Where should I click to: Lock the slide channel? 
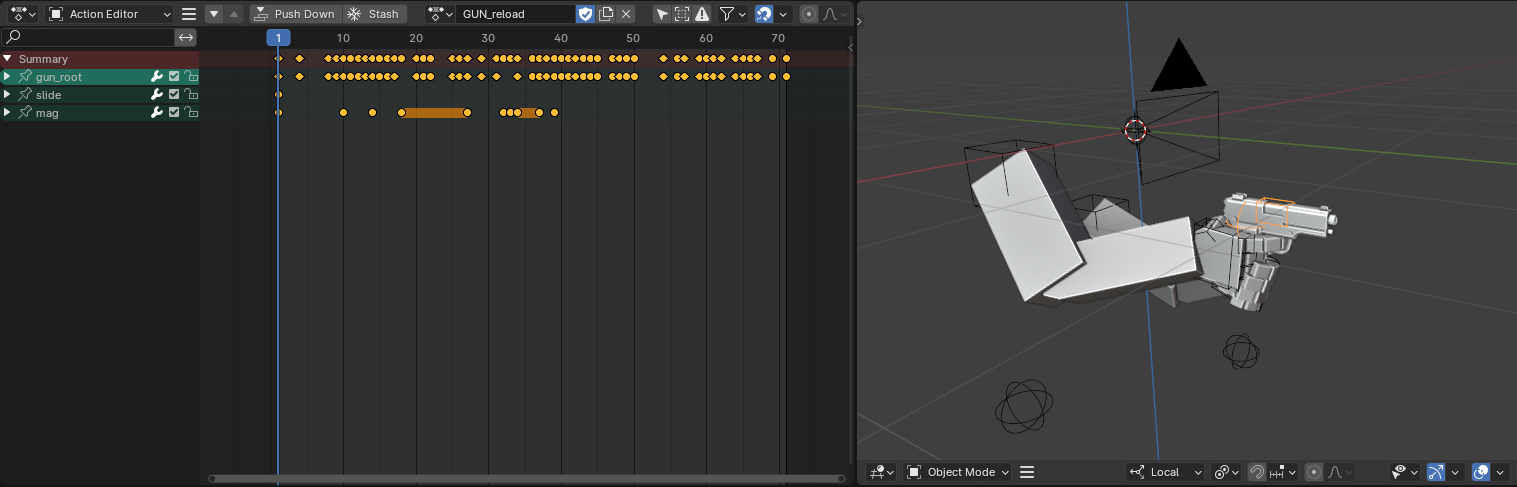click(x=190, y=95)
